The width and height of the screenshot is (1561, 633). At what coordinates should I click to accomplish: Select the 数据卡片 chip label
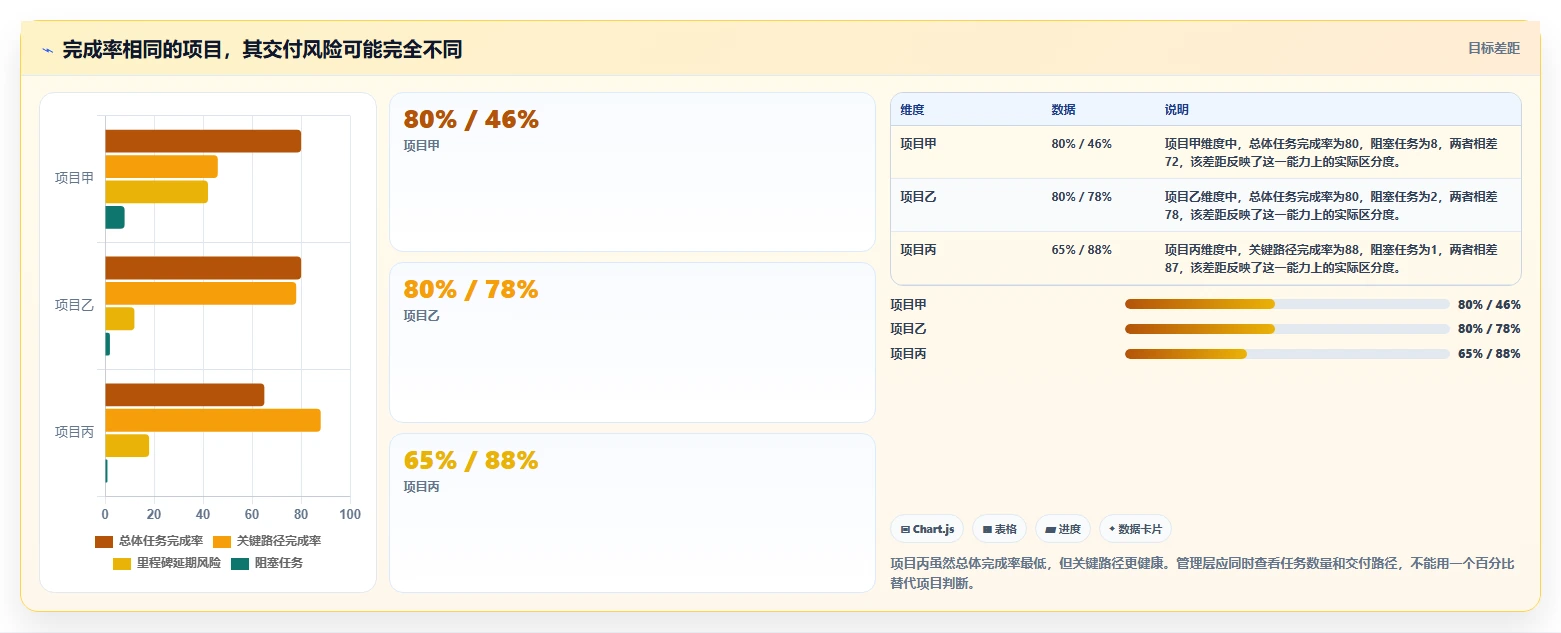click(1140, 529)
